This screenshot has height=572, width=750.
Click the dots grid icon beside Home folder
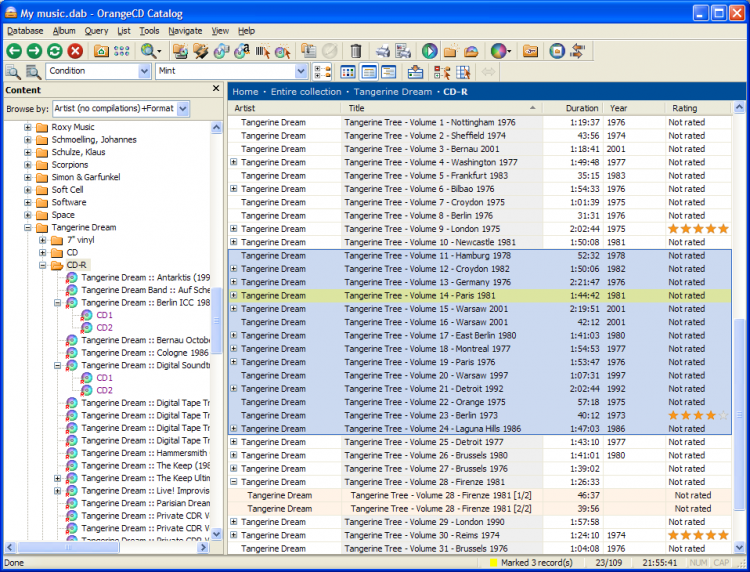(121, 51)
